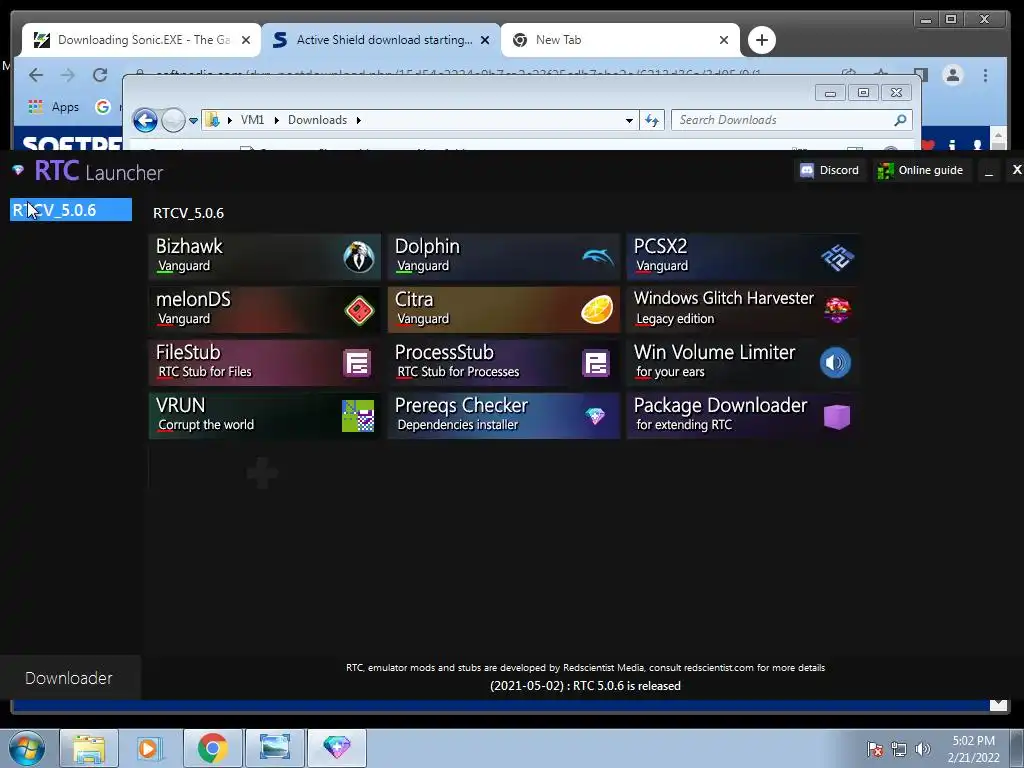Launch the Bizhawk Vanguard tile
This screenshot has height=768, width=1024.
(264, 256)
